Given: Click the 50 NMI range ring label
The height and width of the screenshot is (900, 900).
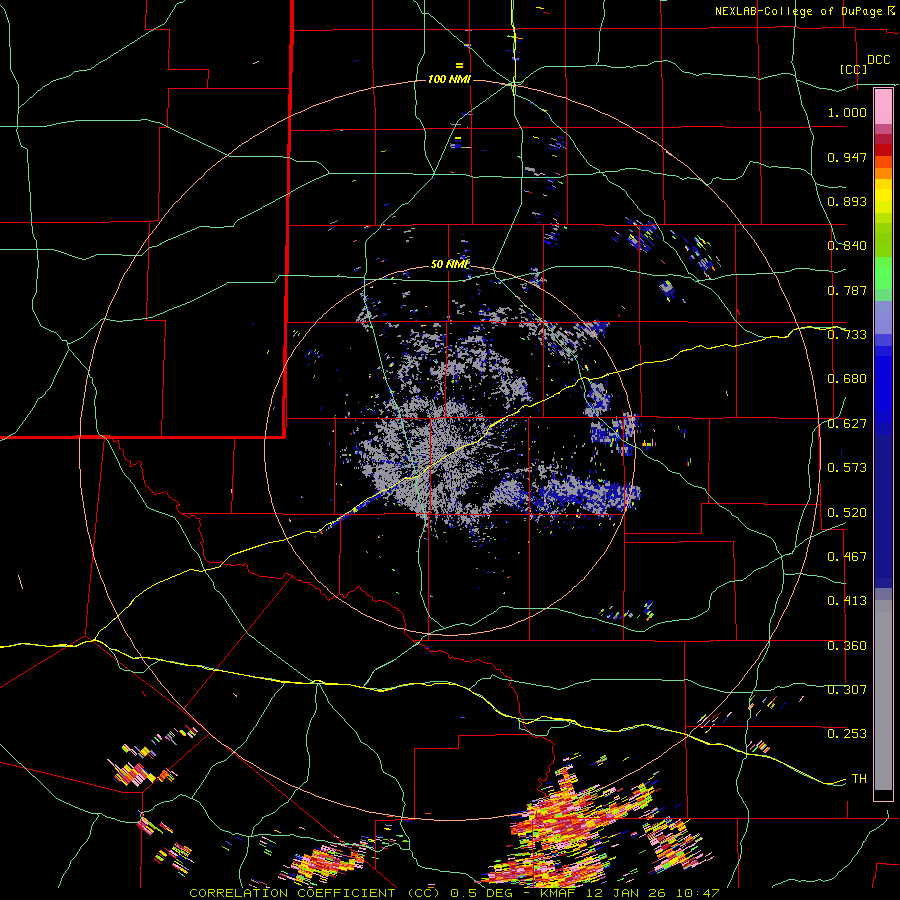Looking at the screenshot, I should pos(449,265).
